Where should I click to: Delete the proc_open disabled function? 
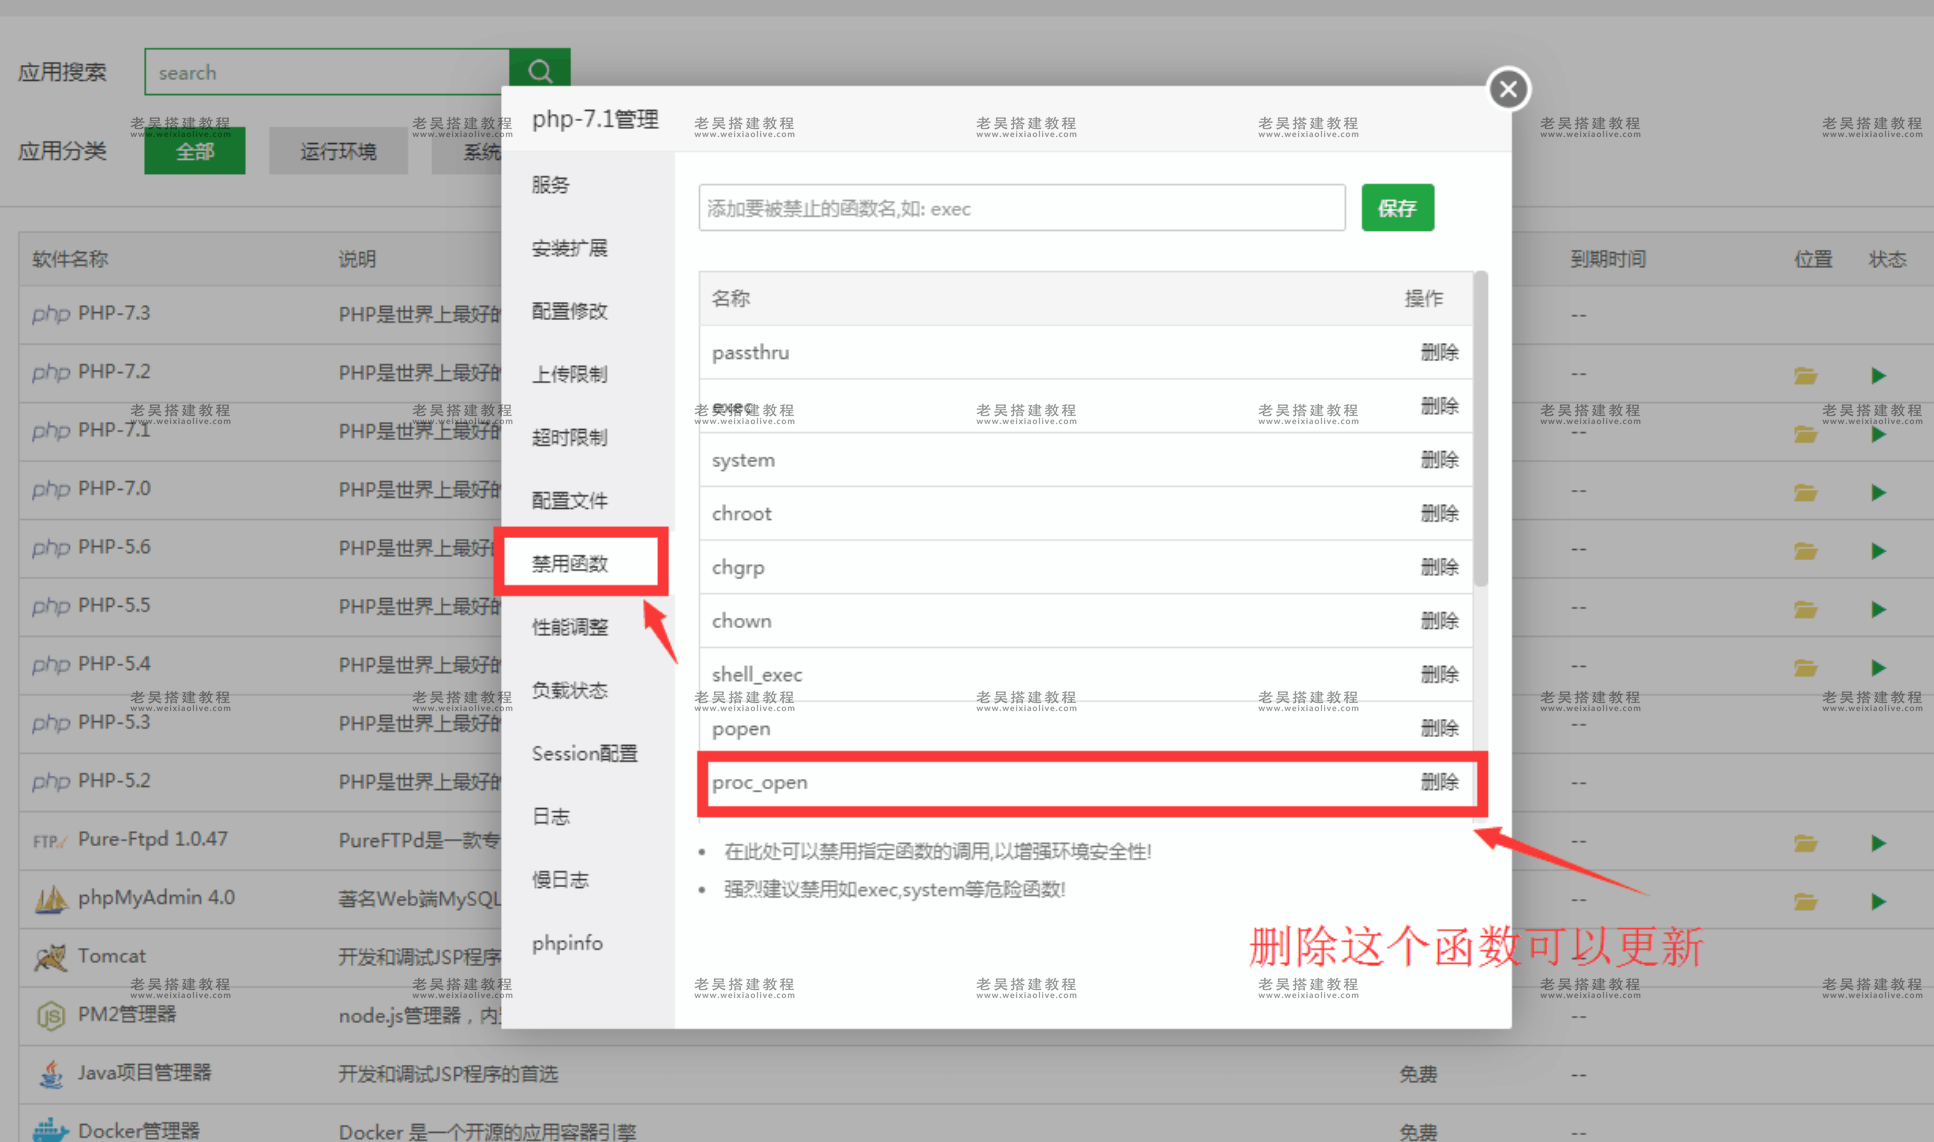coord(1440,782)
